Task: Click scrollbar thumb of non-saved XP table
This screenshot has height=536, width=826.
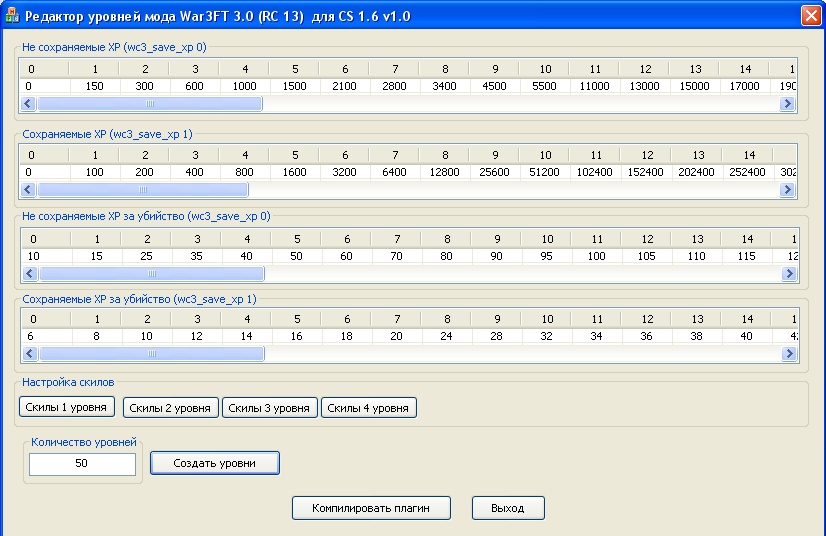Action: coord(150,103)
